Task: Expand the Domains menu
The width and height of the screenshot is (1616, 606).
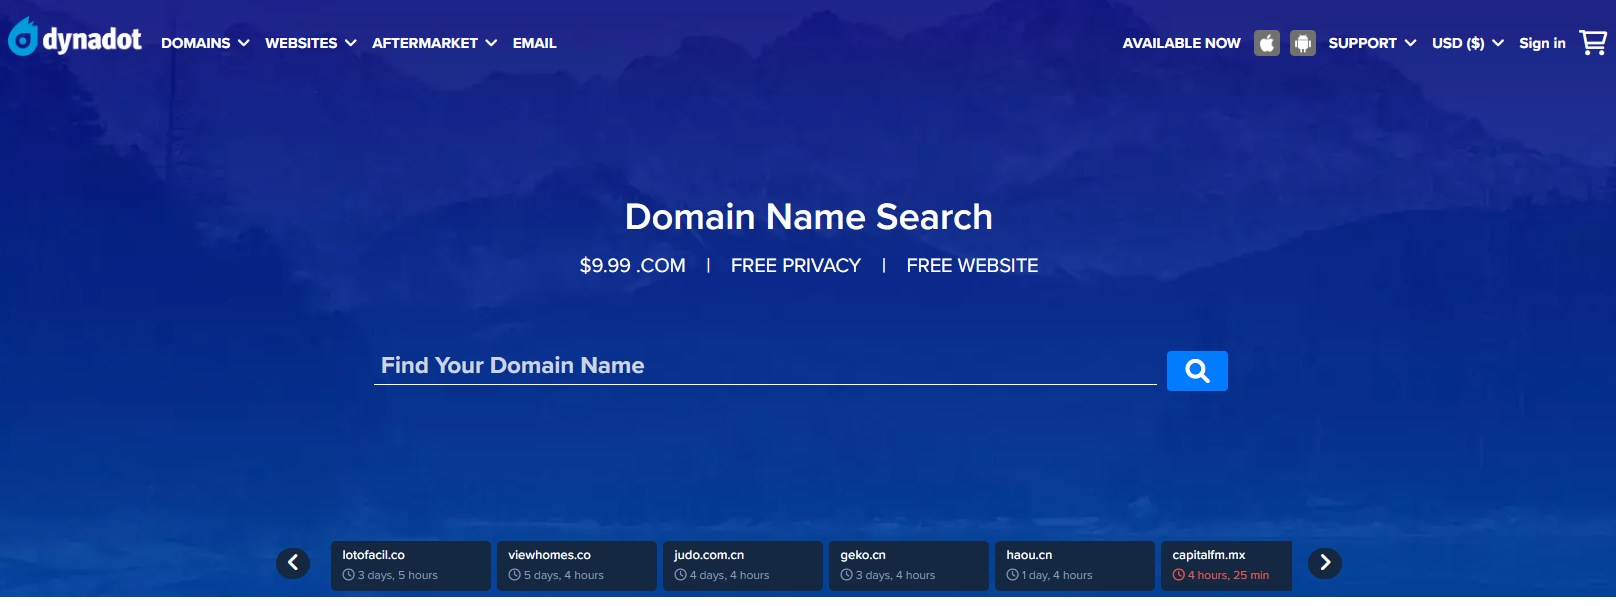Action: click(205, 43)
